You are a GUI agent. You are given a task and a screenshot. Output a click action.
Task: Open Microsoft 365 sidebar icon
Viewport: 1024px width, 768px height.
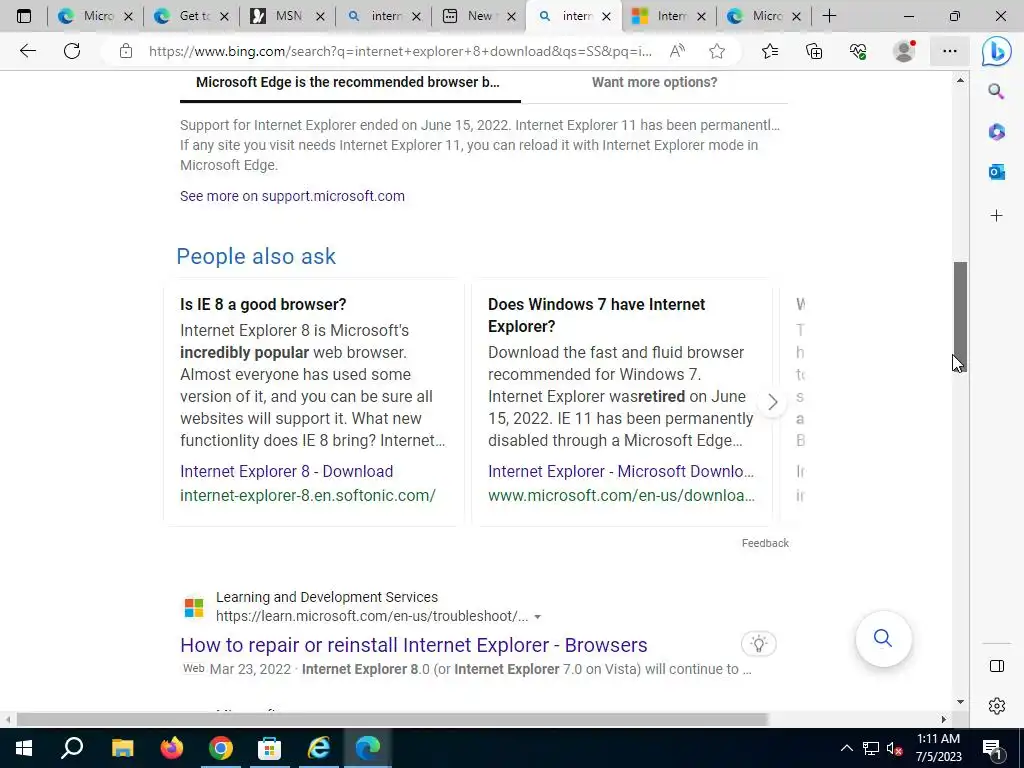tap(996, 132)
